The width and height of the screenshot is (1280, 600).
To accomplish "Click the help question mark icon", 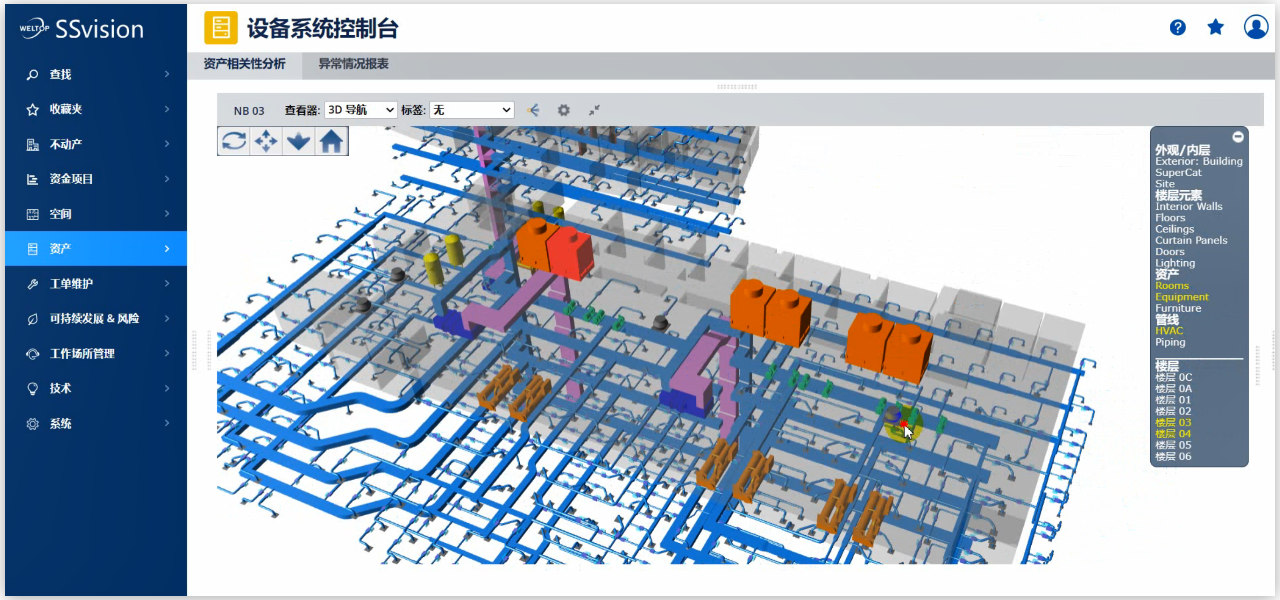I will coord(1178,27).
